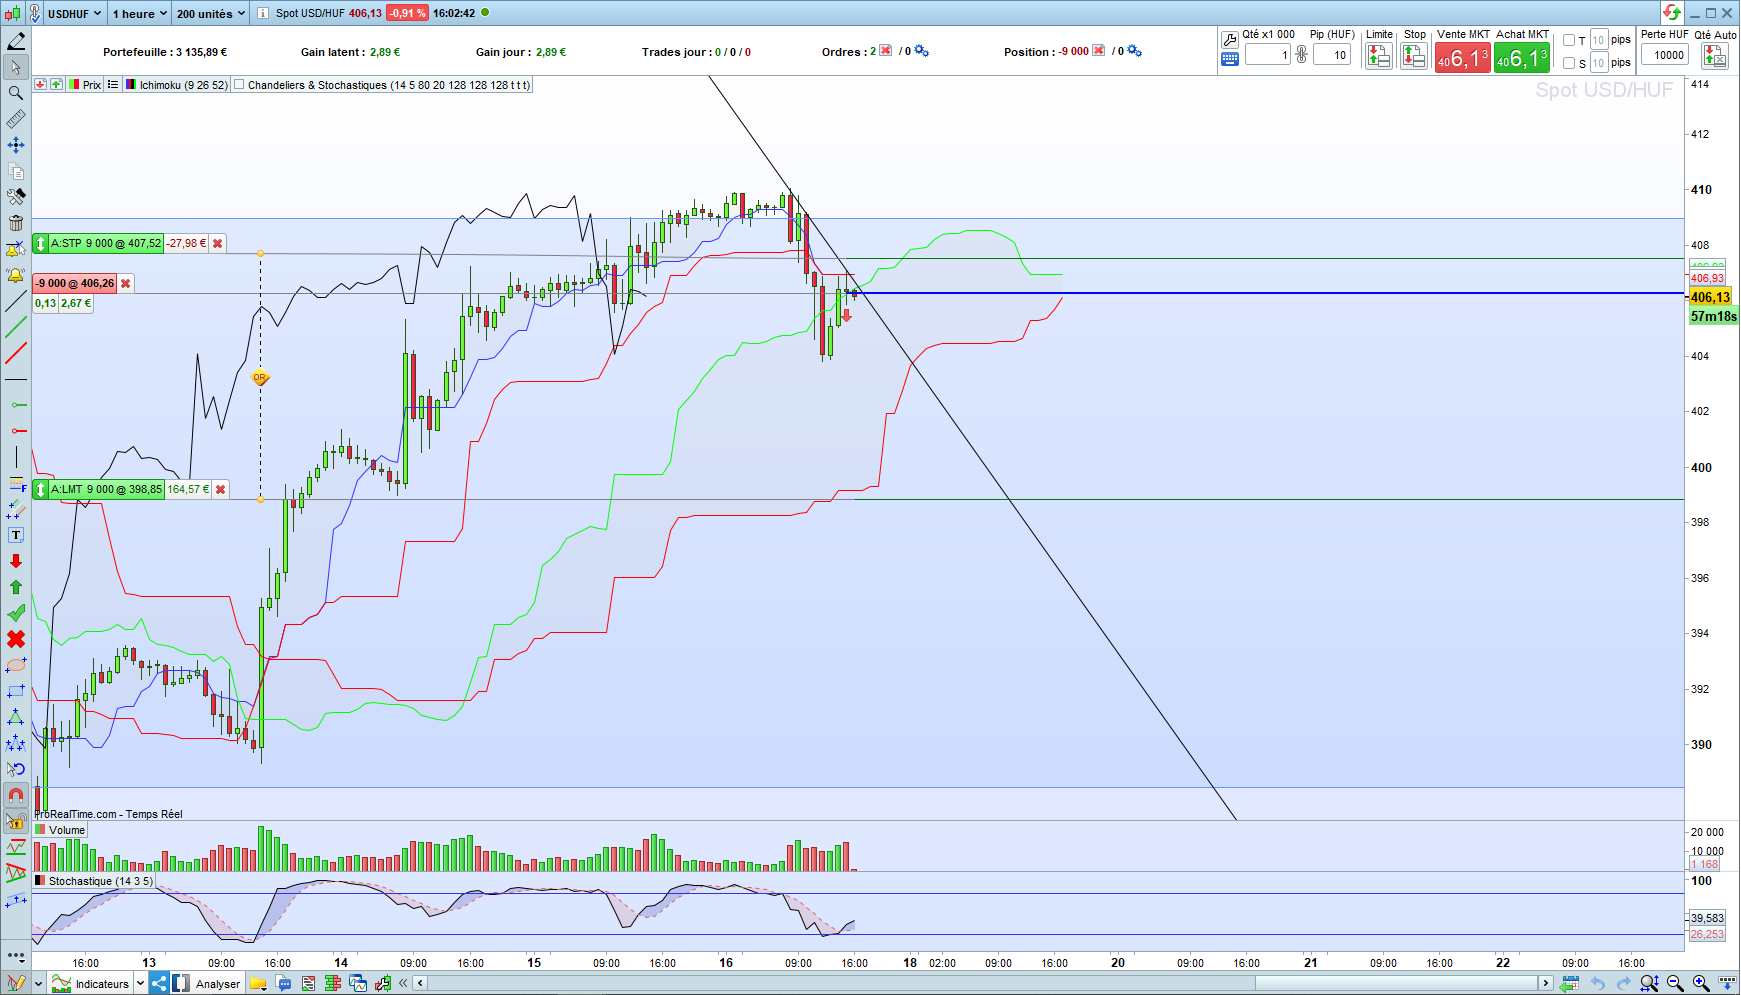The height and width of the screenshot is (995, 1741).
Task: Enable the S stop pips checkbox
Action: point(1569,63)
